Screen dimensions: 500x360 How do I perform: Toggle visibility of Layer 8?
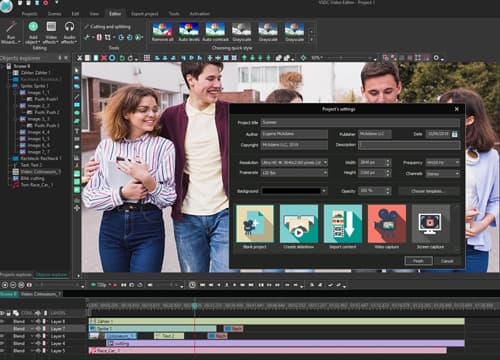2,322
